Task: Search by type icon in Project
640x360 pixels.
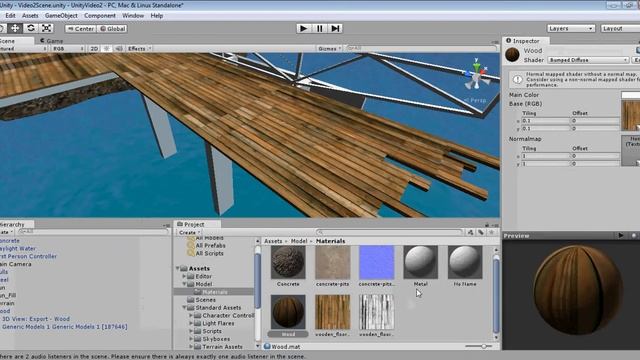Action: [470, 232]
